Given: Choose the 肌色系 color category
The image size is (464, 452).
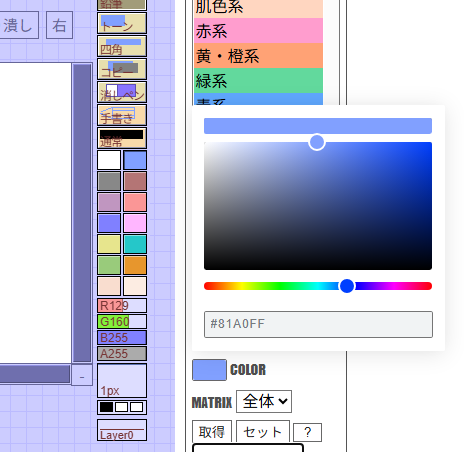Looking at the screenshot, I should click(x=258, y=8).
